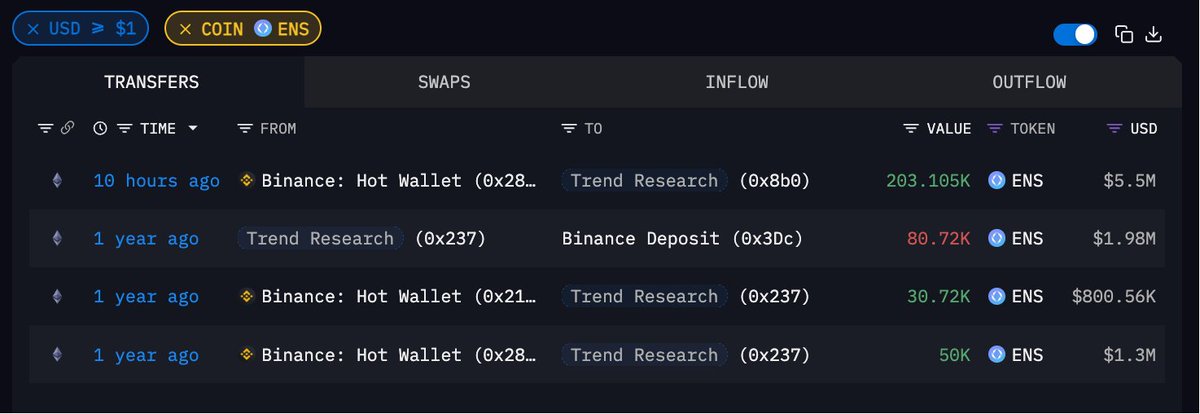Click Trend Research (0x8b0) label
The image size is (1200, 414).
[685, 181]
